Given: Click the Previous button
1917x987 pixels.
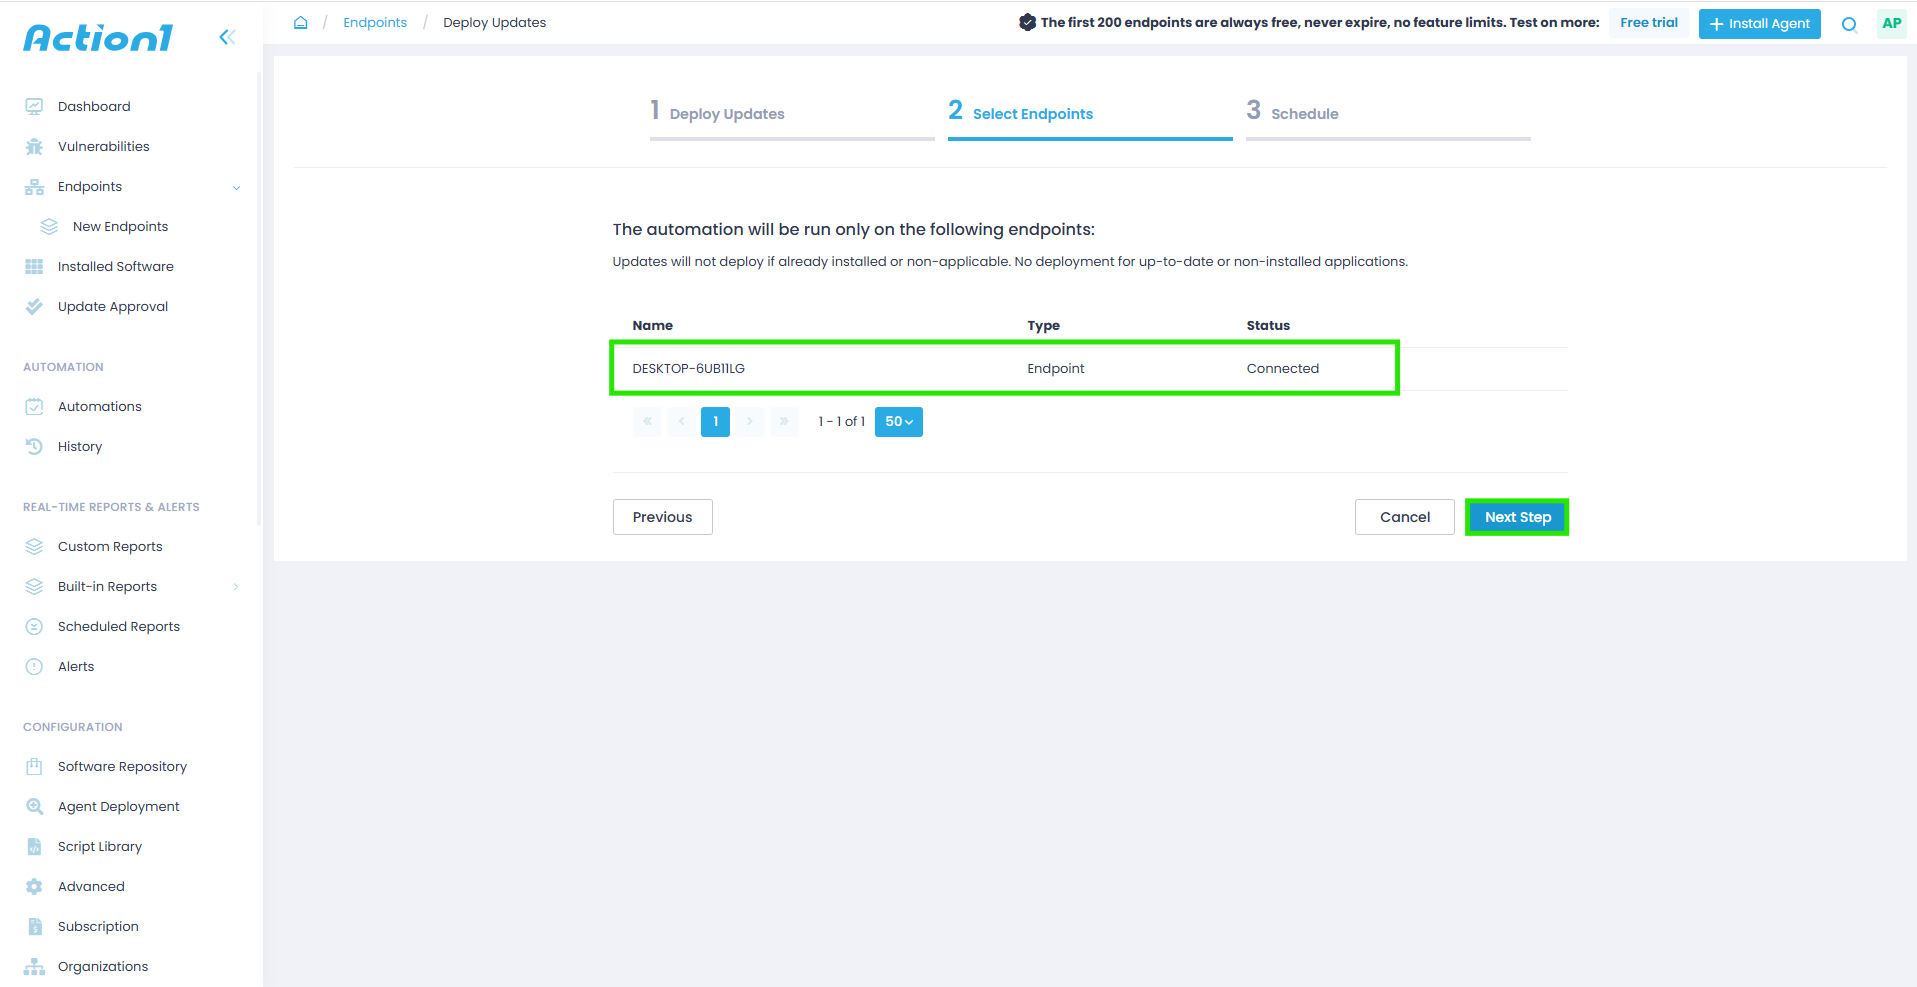Looking at the screenshot, I should click(662, 517).
